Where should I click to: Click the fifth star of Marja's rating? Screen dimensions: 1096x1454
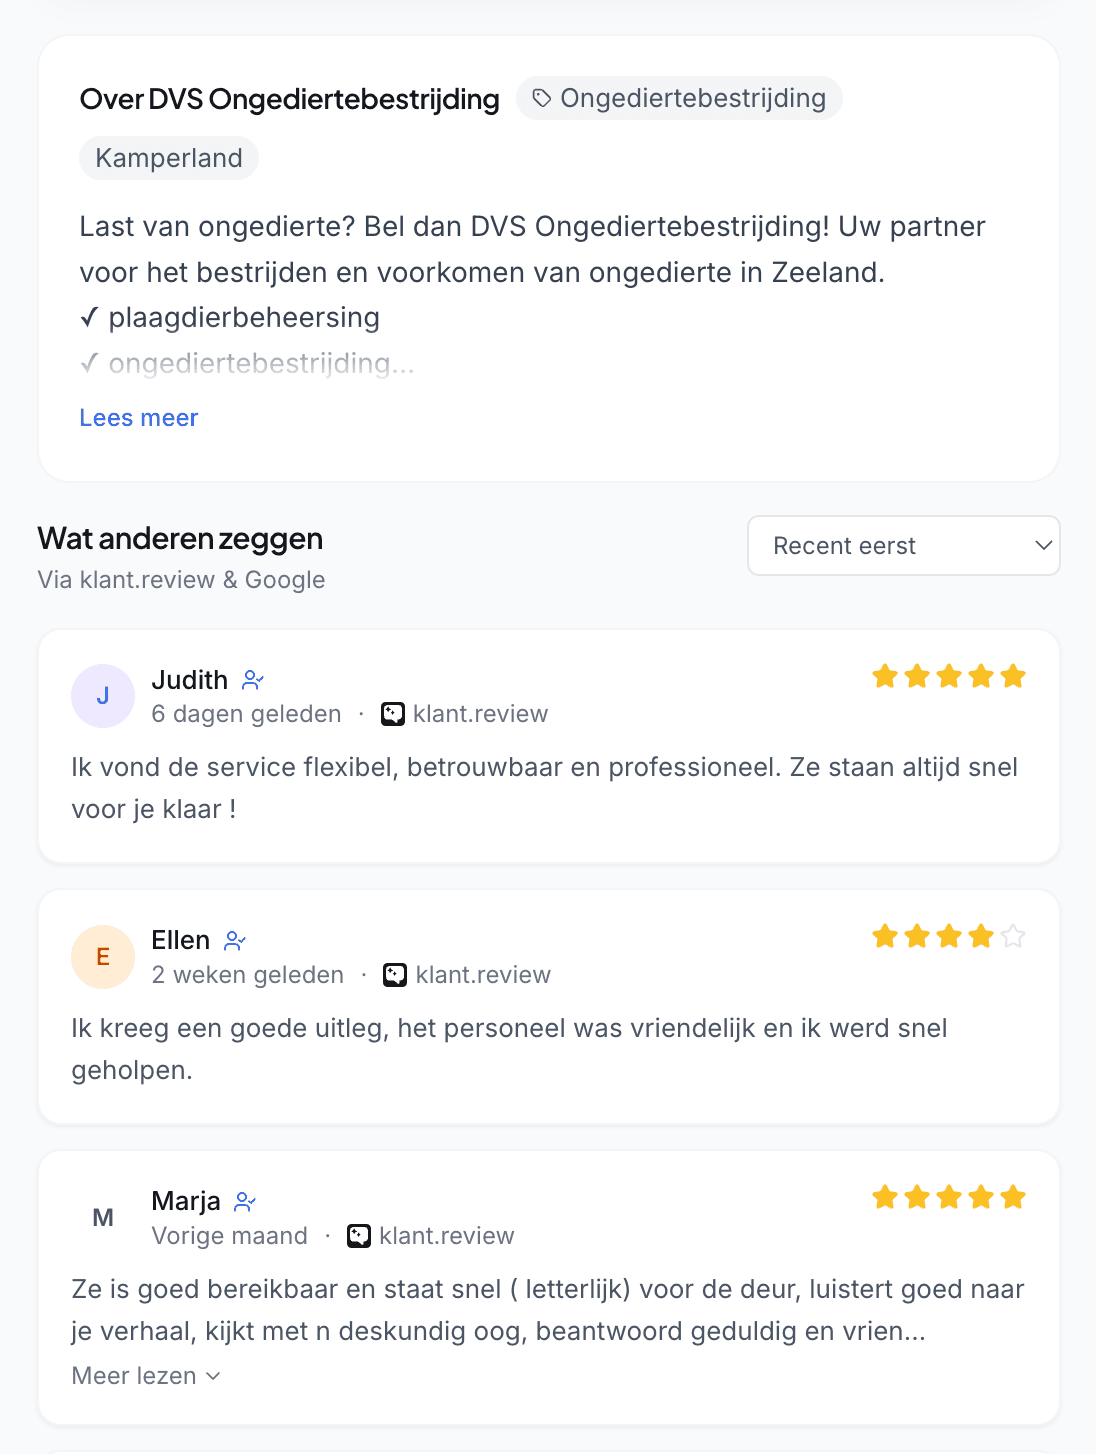point(1014,1196)
